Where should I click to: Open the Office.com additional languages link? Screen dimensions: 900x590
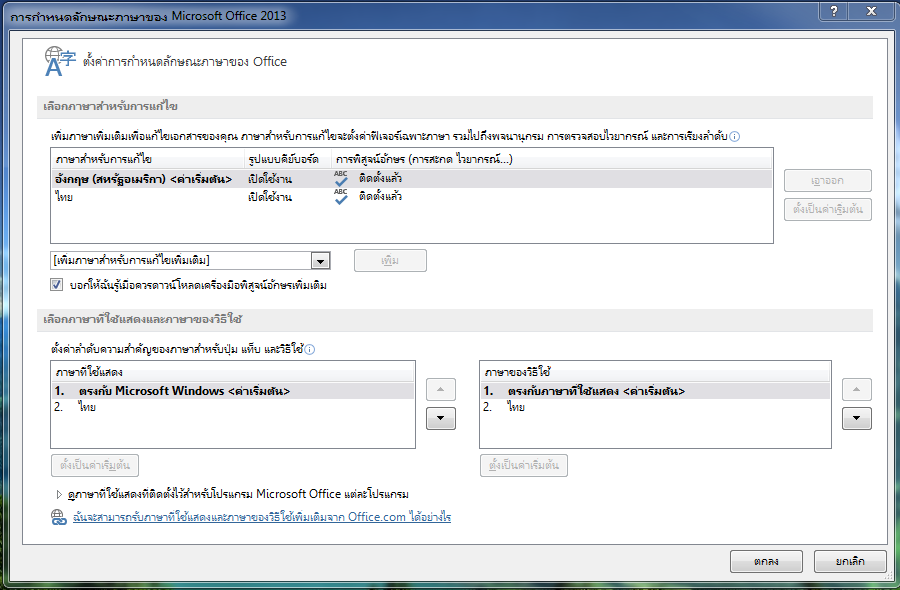pyautogui.click(x=262, y=517)
